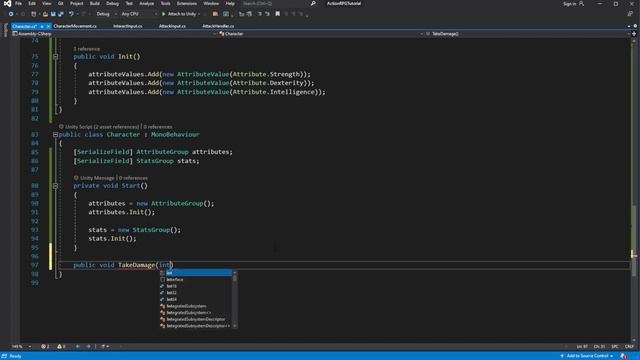Click the CRLF line ending indicator
This screenshot has height=360, width=640.
click(629, 347)
